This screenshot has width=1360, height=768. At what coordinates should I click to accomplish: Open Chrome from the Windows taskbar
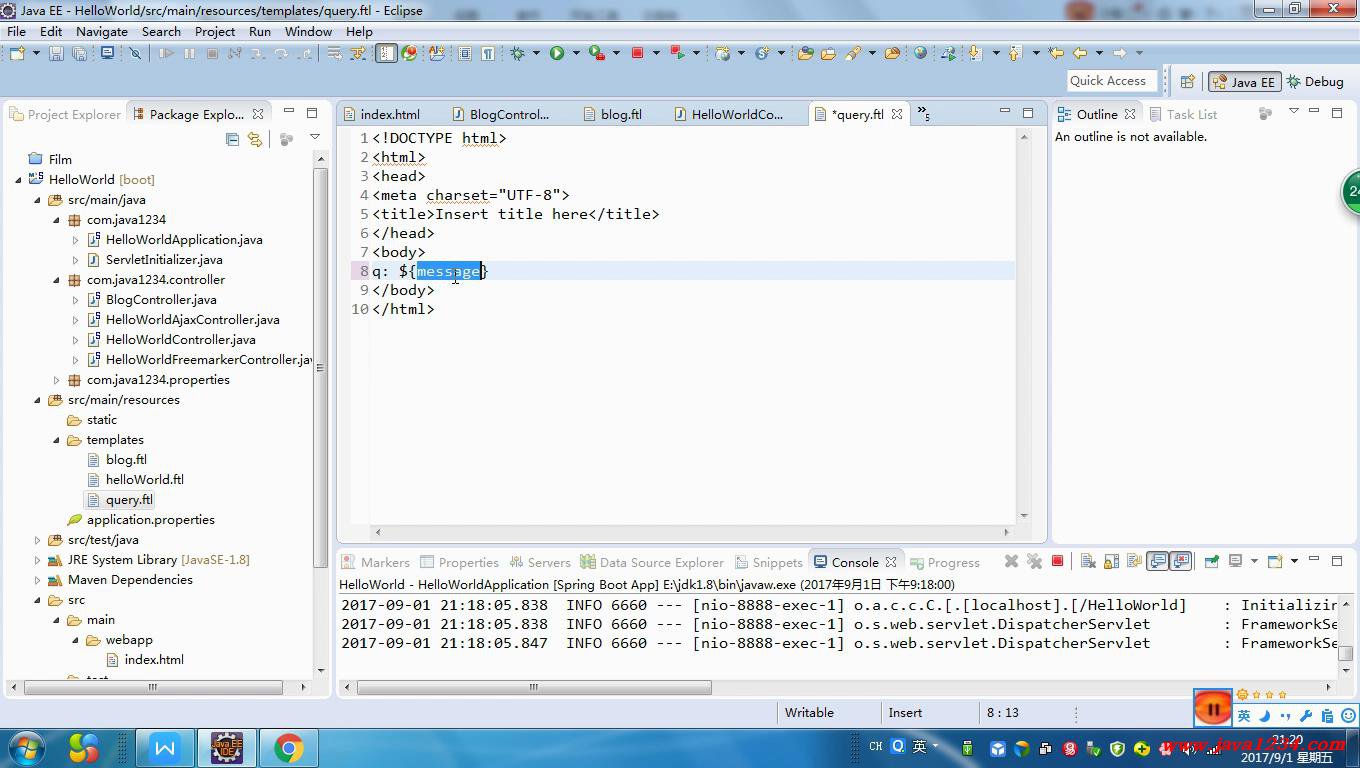(x=289, y=747)
